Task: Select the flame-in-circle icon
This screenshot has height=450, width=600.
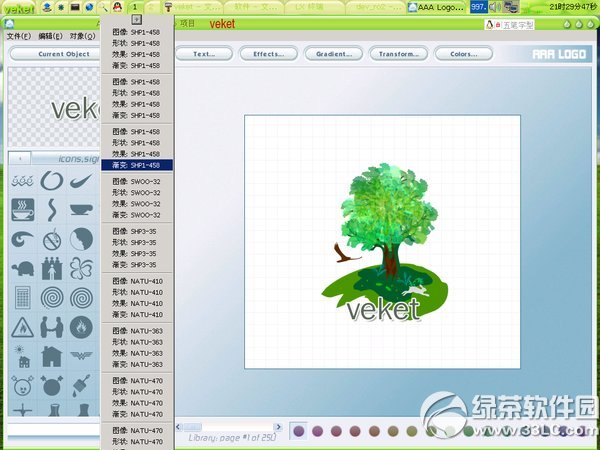Action: point(81,327)
